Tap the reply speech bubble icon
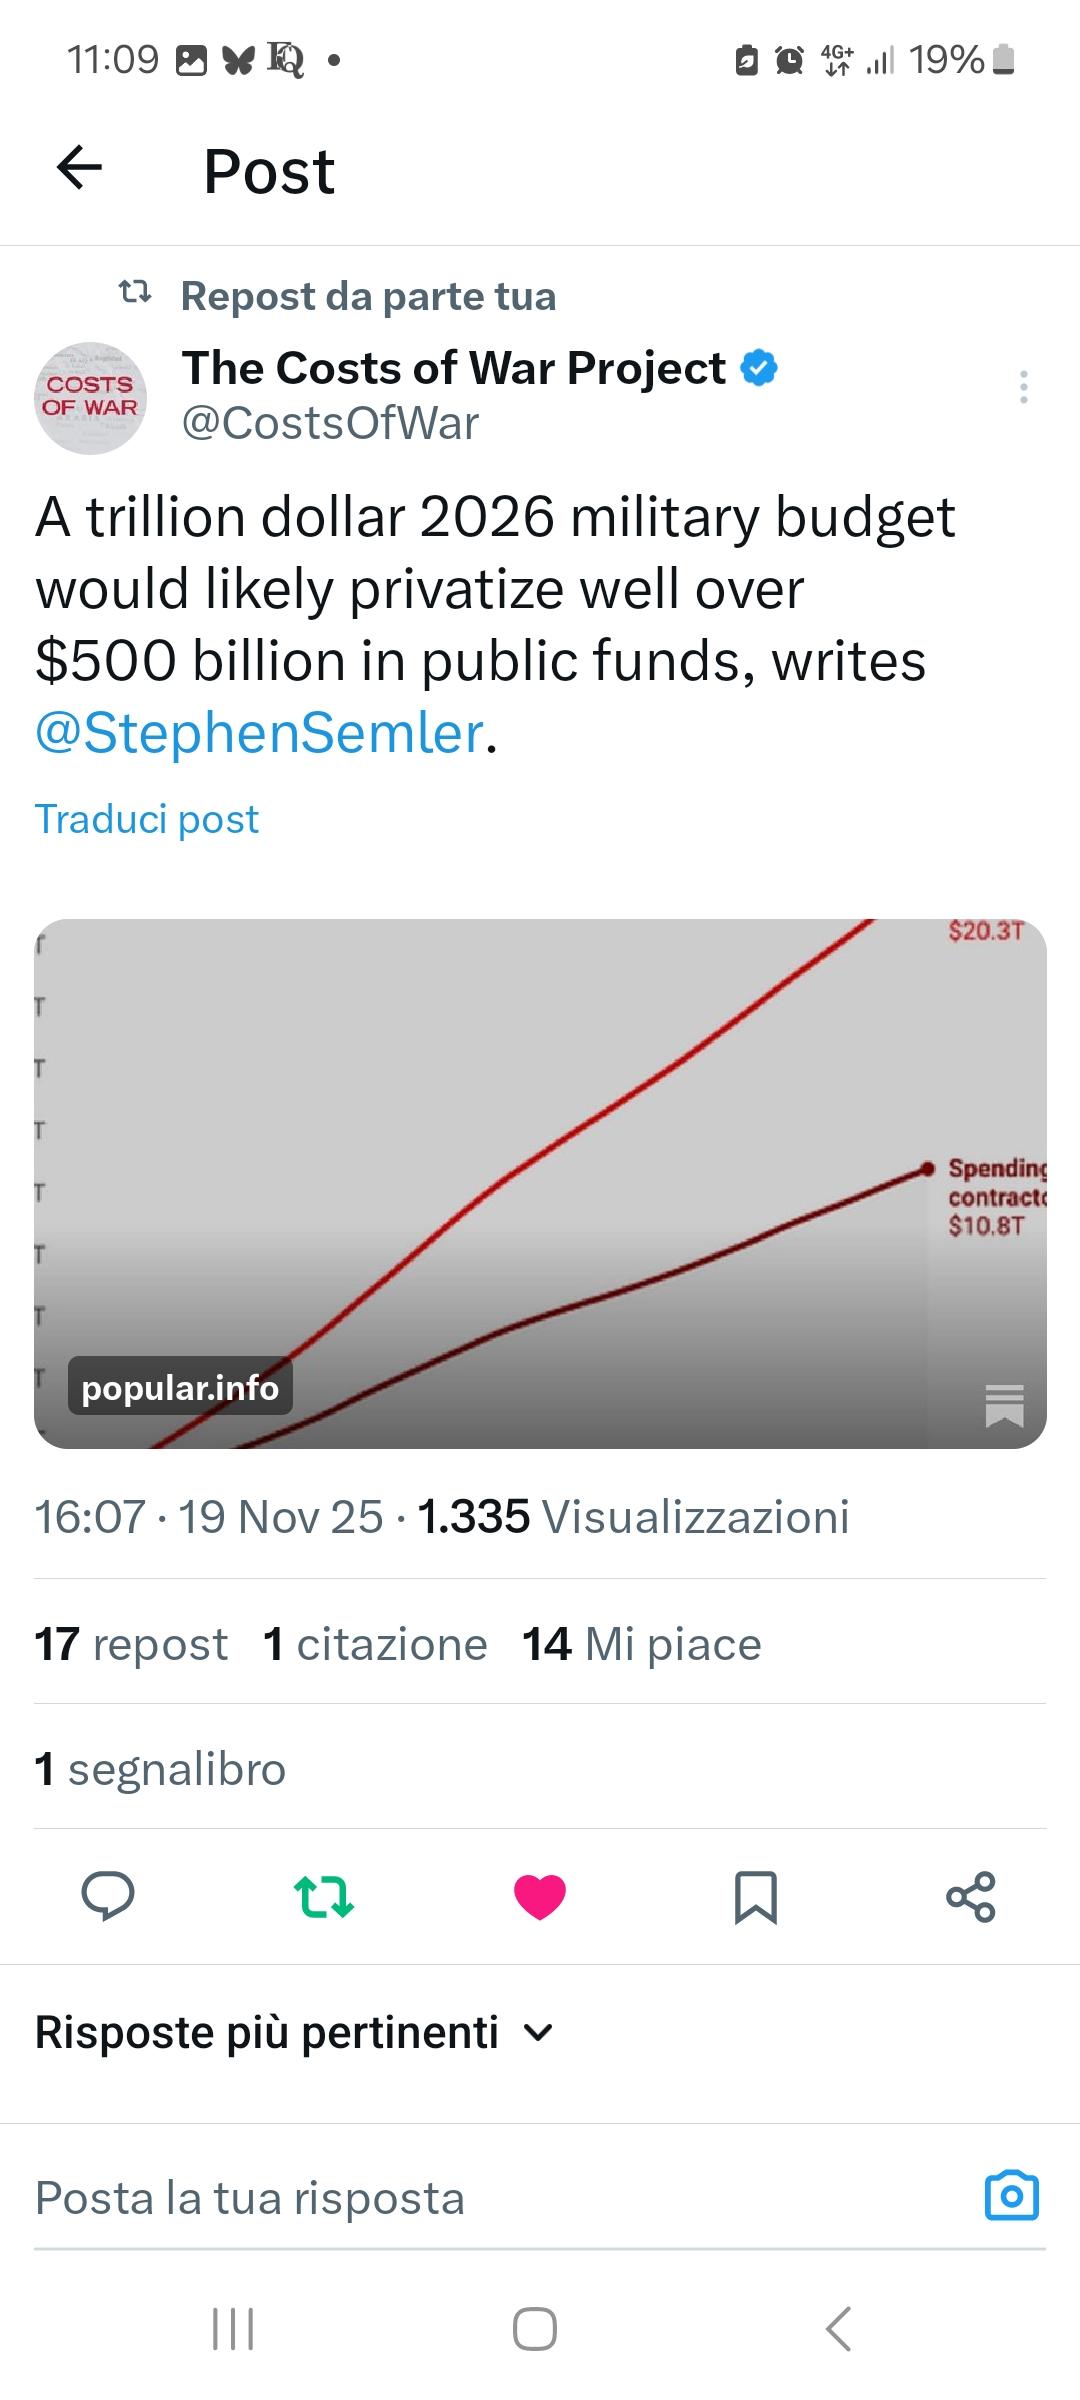Viewport: 1080px width, 2400px height. coord(107,1897)
